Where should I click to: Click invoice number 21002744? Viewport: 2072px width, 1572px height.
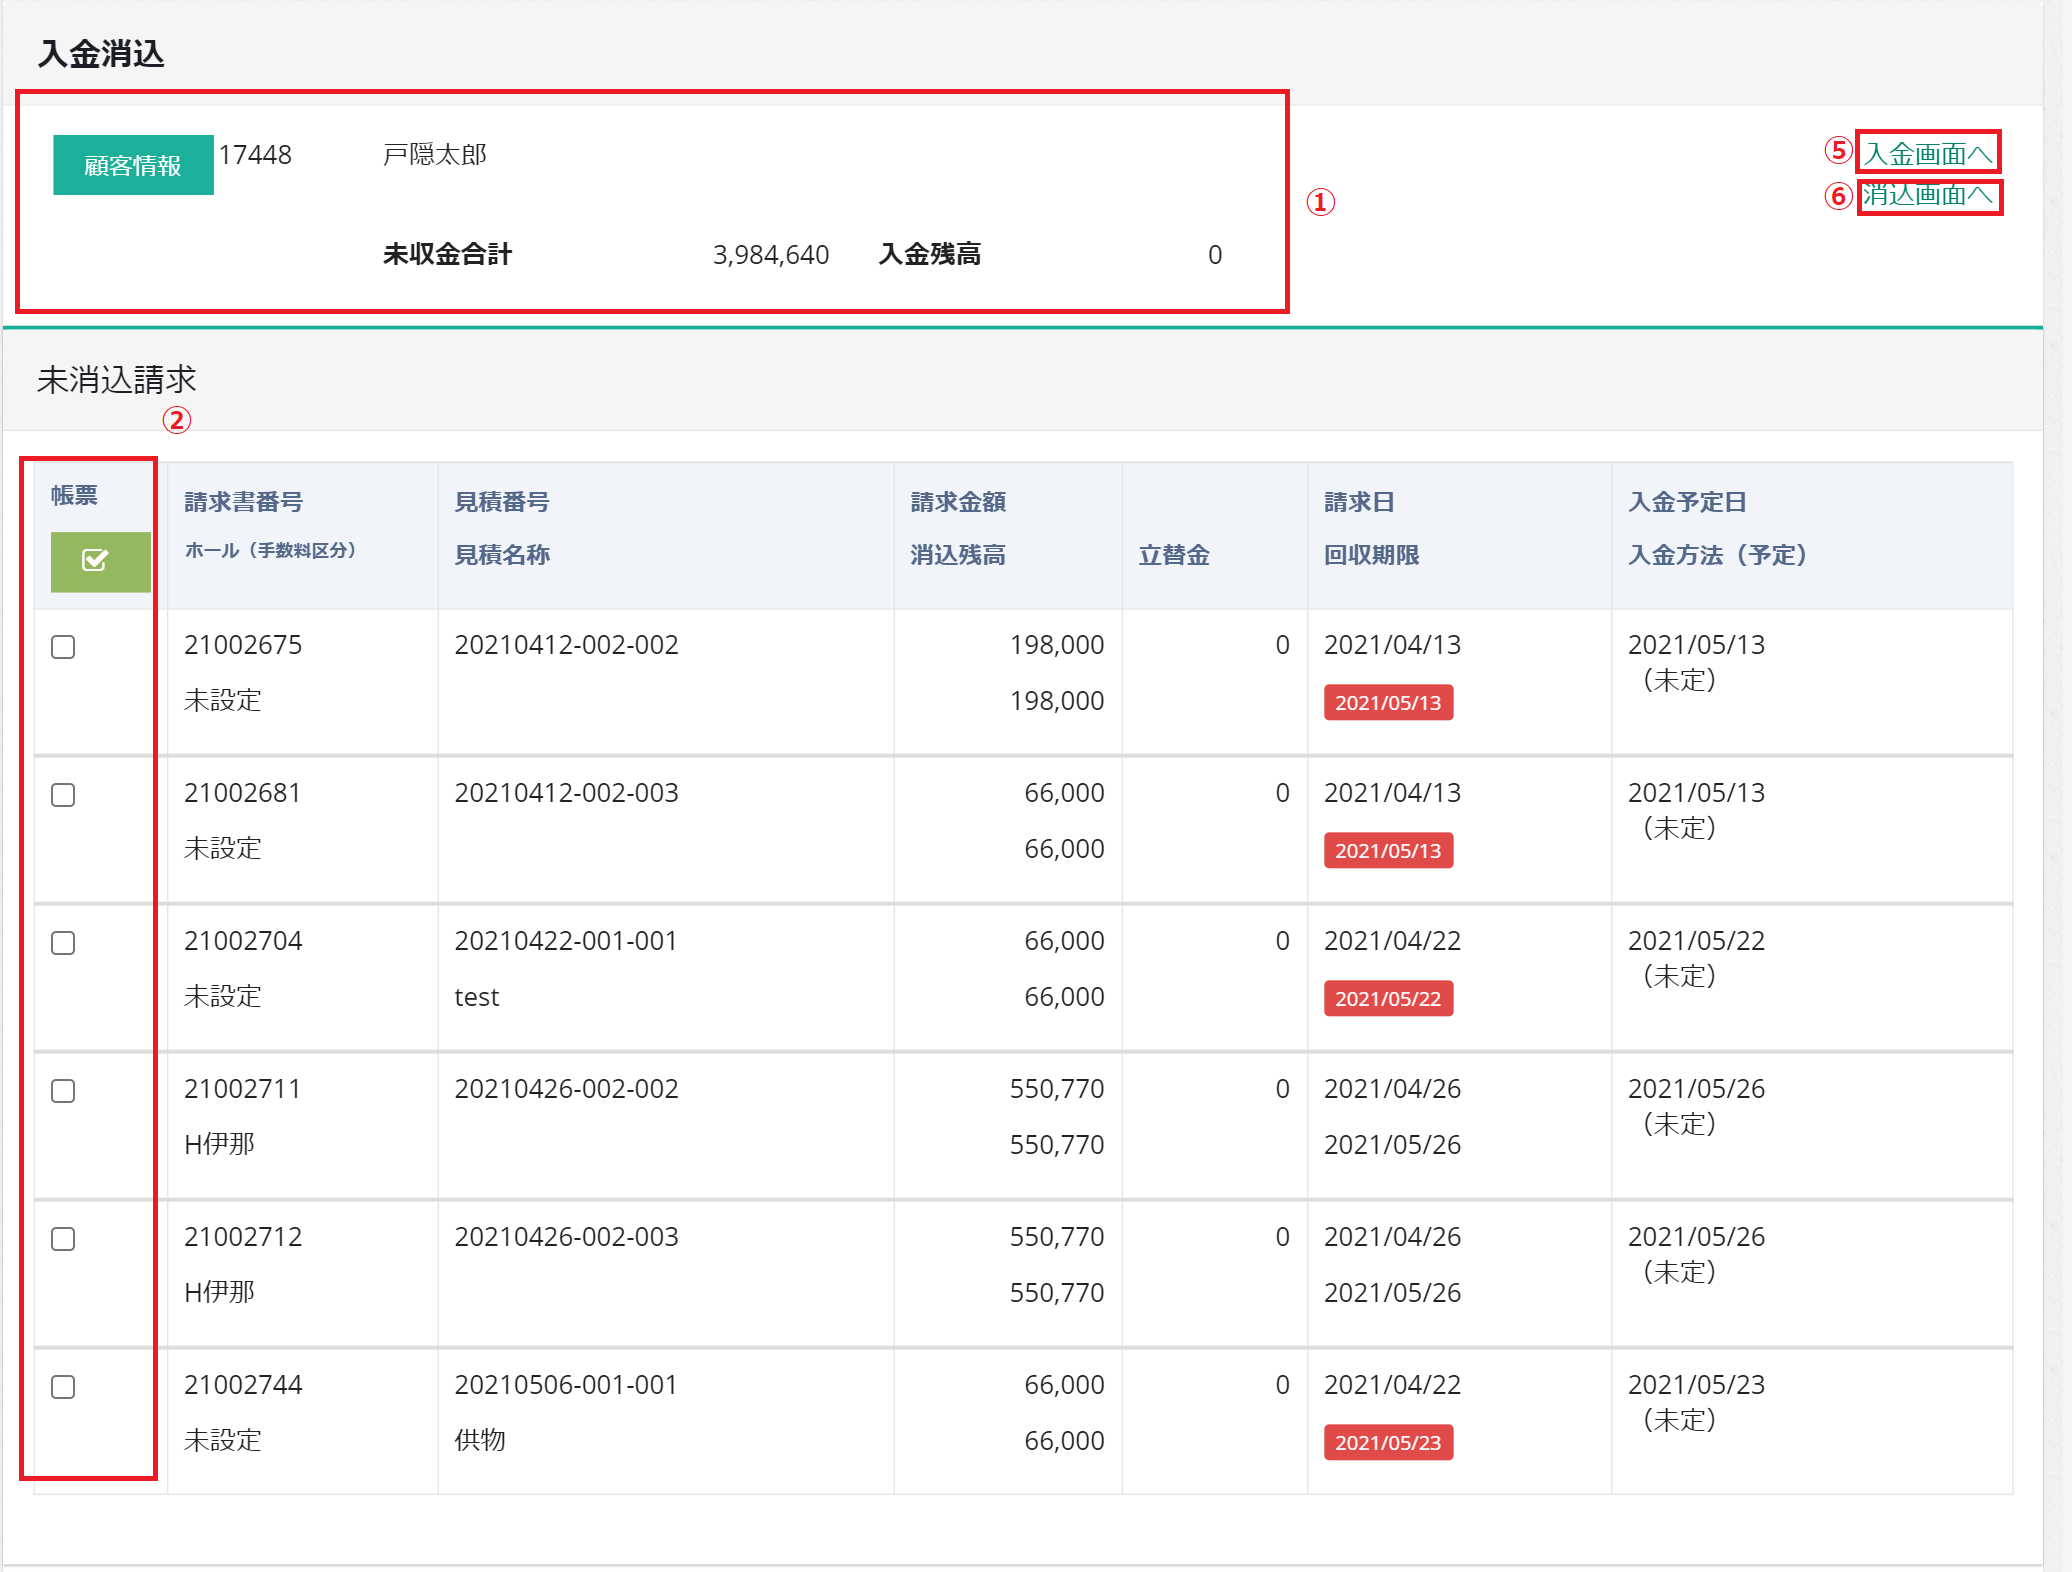243,1385
